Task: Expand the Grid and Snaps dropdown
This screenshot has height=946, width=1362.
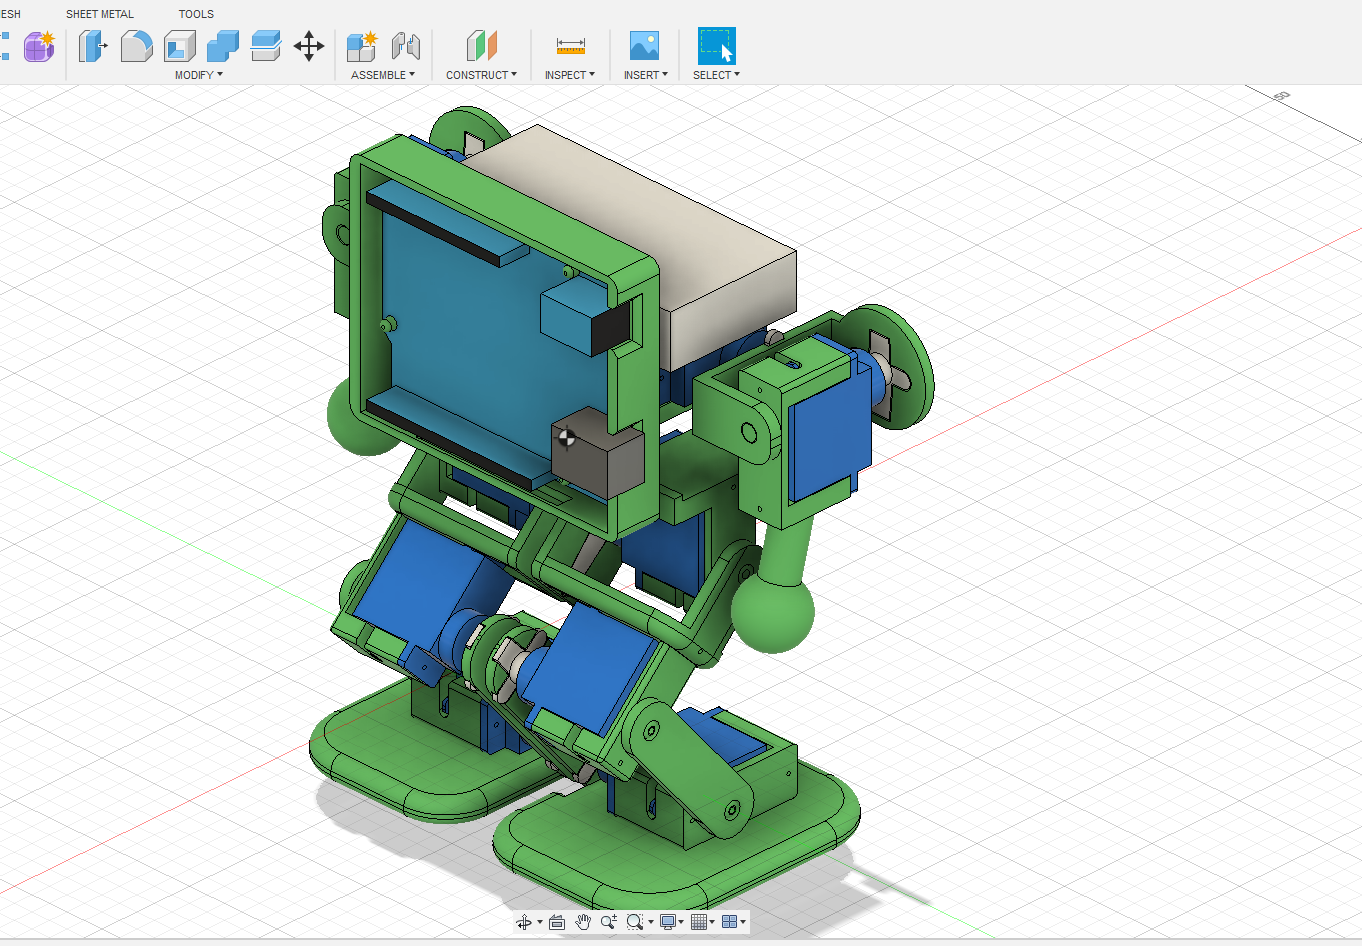Action: coord(710,922)
